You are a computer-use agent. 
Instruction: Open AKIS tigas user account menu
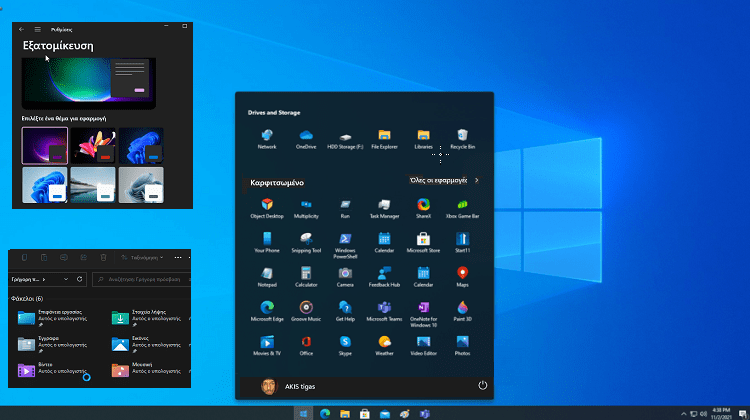tap(288, 387)
